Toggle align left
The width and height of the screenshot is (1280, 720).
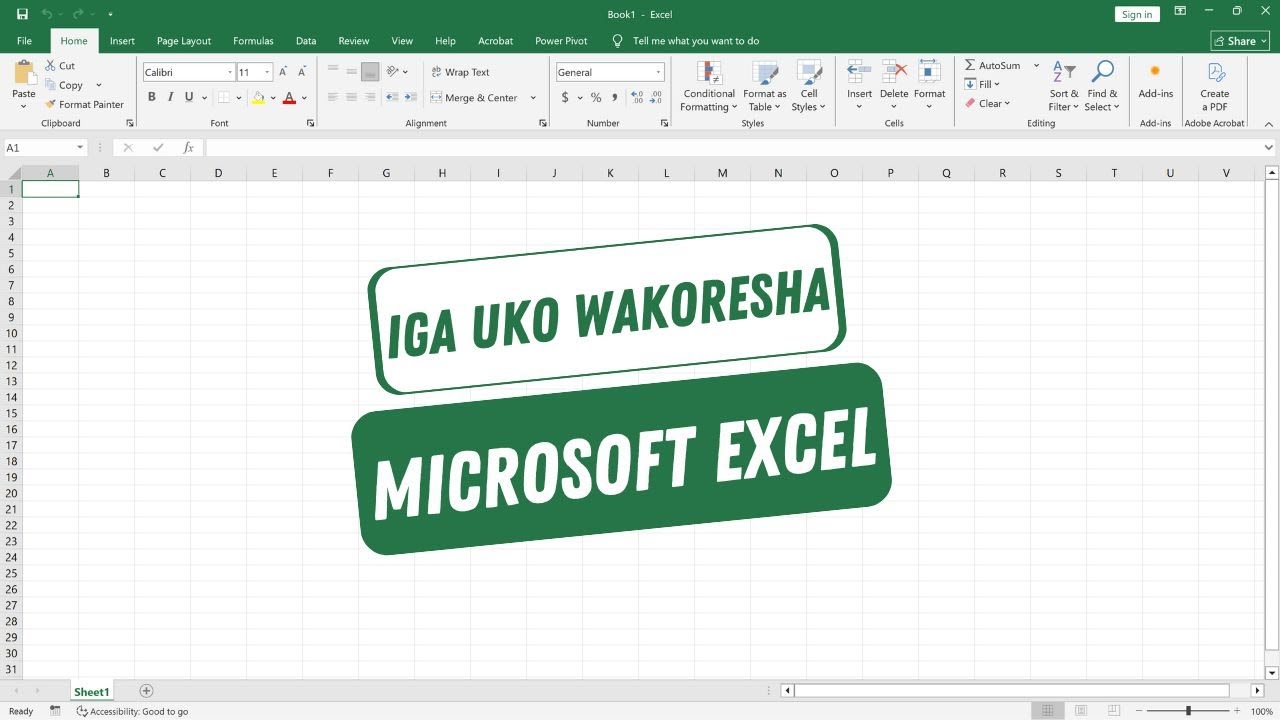(x=333, y=98)
